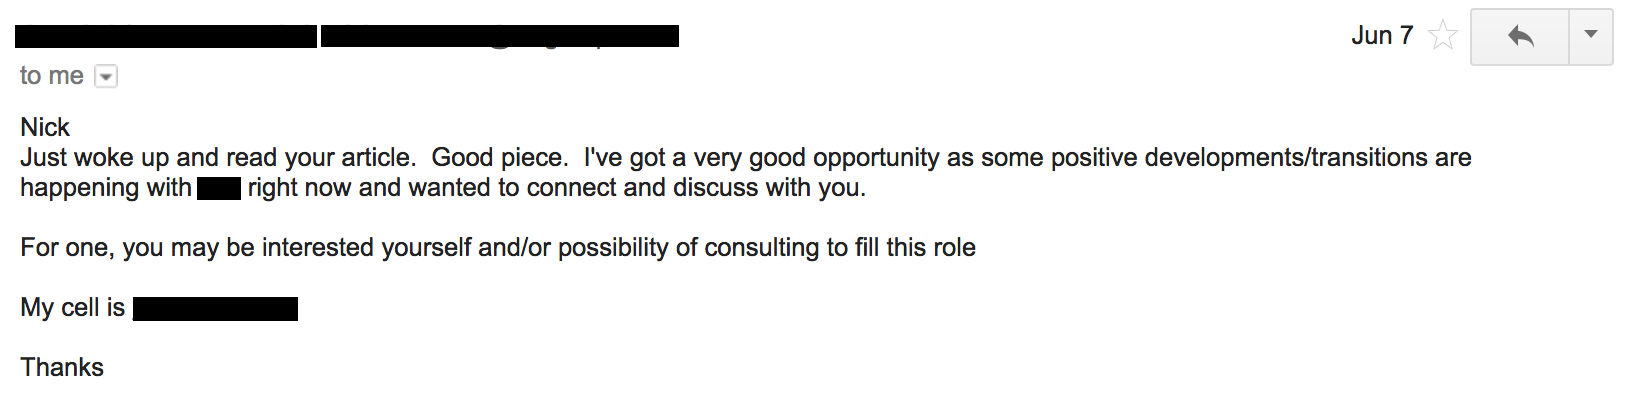The image size is (1644, 396).
Task: Click the reply arrow button
Action: click(x=1520, y=37)
